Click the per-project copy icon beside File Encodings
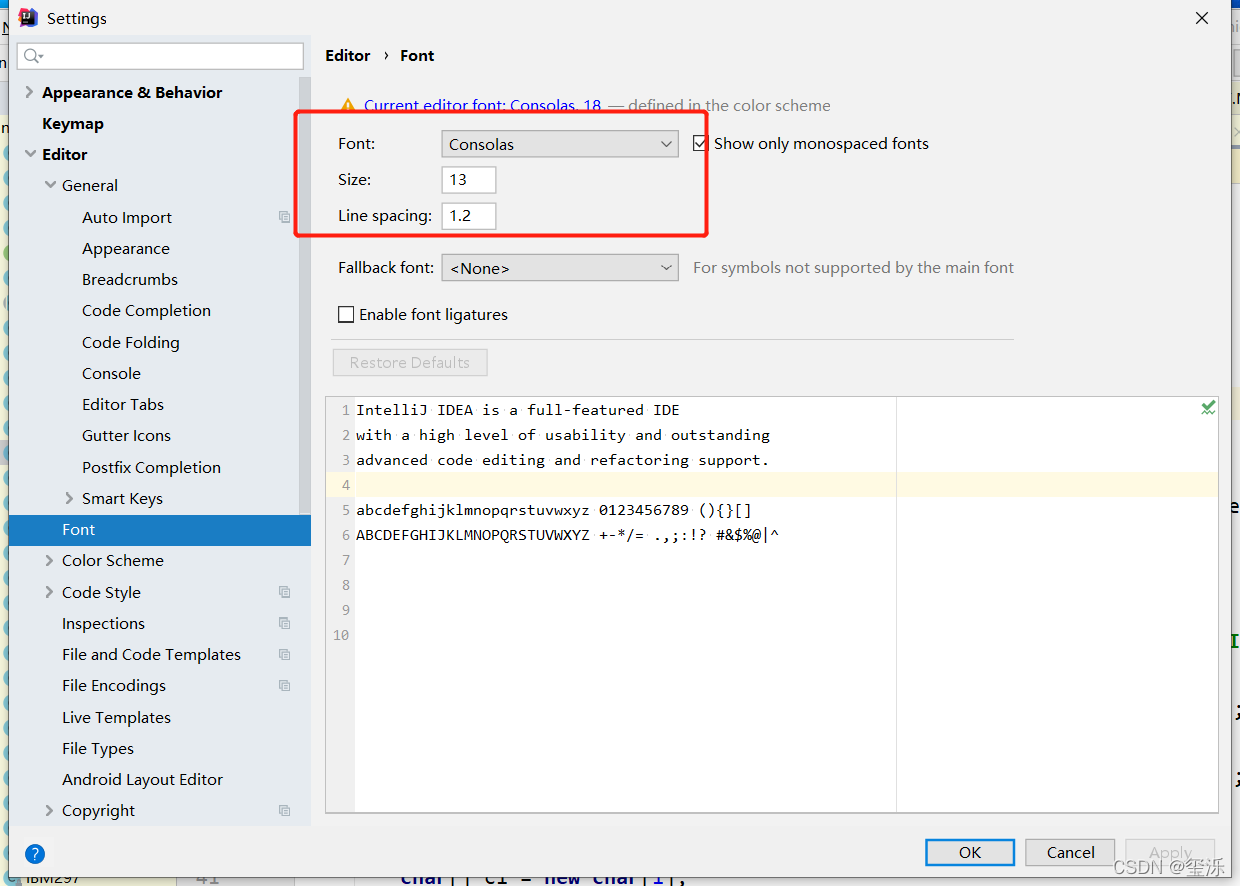 click(x=284, y=686)
